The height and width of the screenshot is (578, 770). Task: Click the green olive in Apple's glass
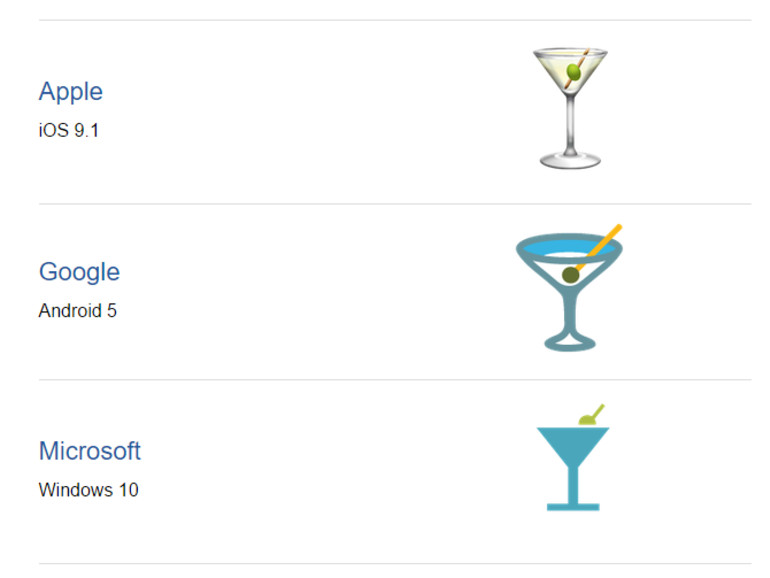(573, 73)
